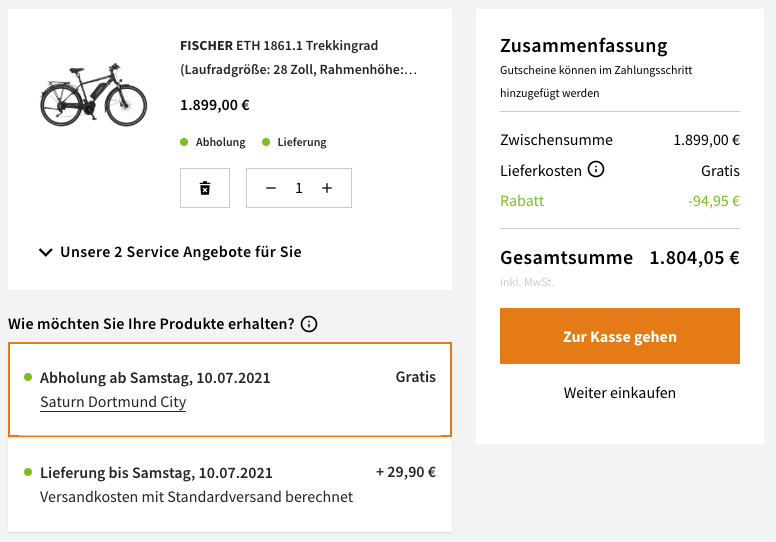Image resolution: width=776 pixels, height=542 pixels.
Task: Click the green Rabatt discount row
Action: point(620,201)
